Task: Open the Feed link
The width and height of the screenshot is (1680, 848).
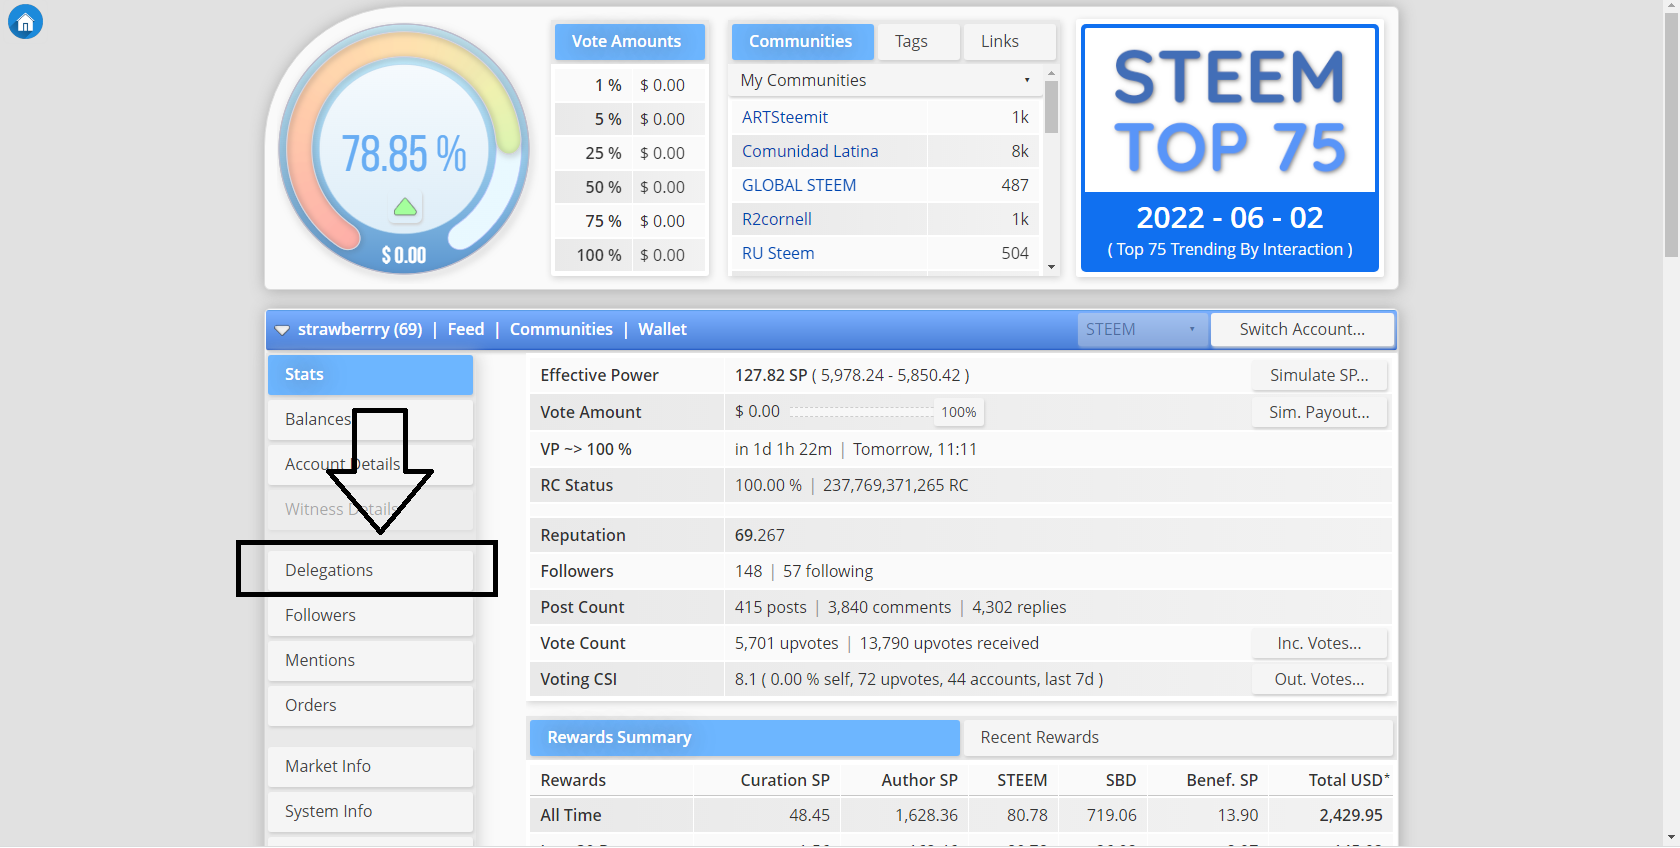Action: (x=466, y=329)
